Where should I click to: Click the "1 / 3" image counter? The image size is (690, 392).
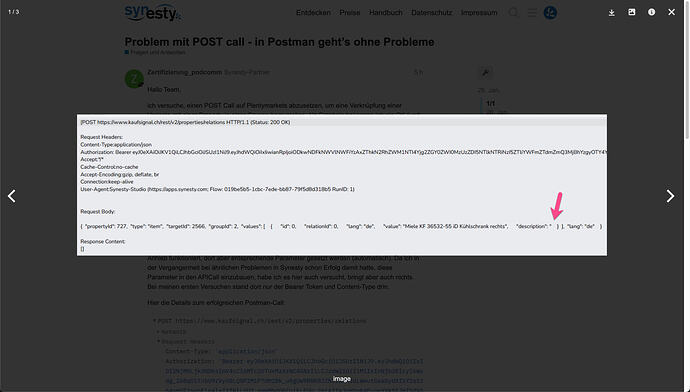point(14,12)
